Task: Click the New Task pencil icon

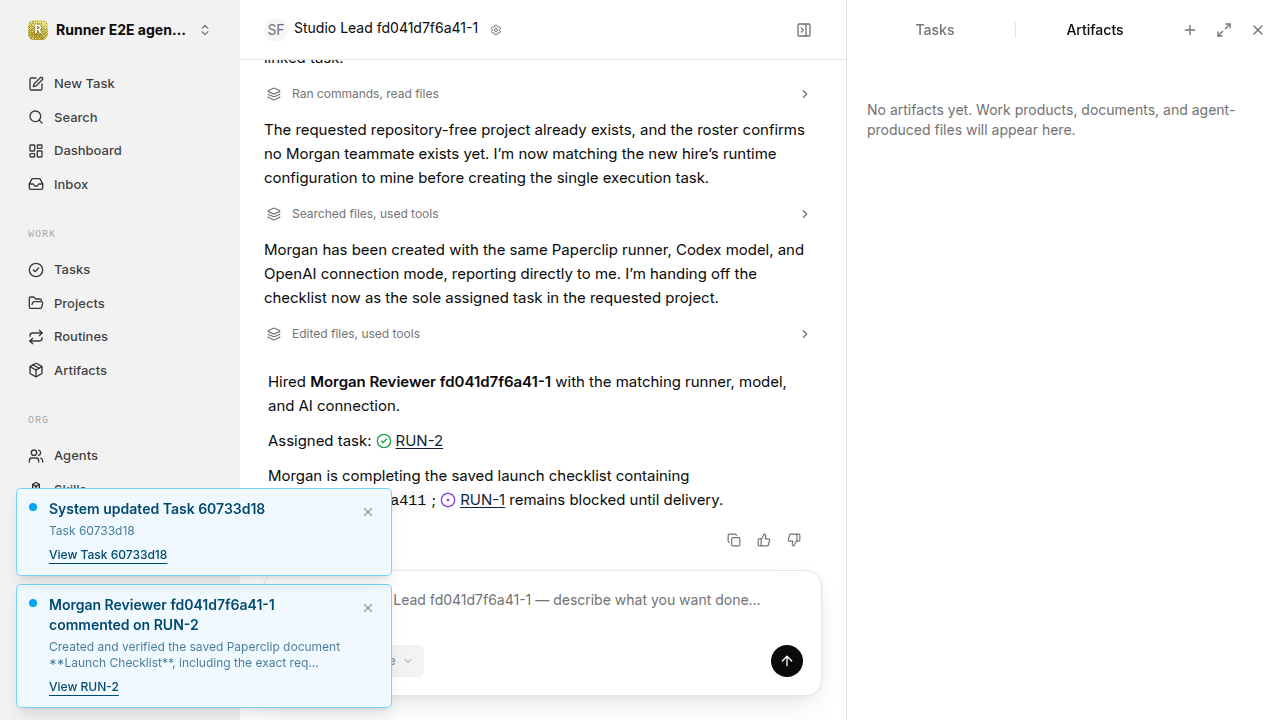Action: tap(36, 83)
